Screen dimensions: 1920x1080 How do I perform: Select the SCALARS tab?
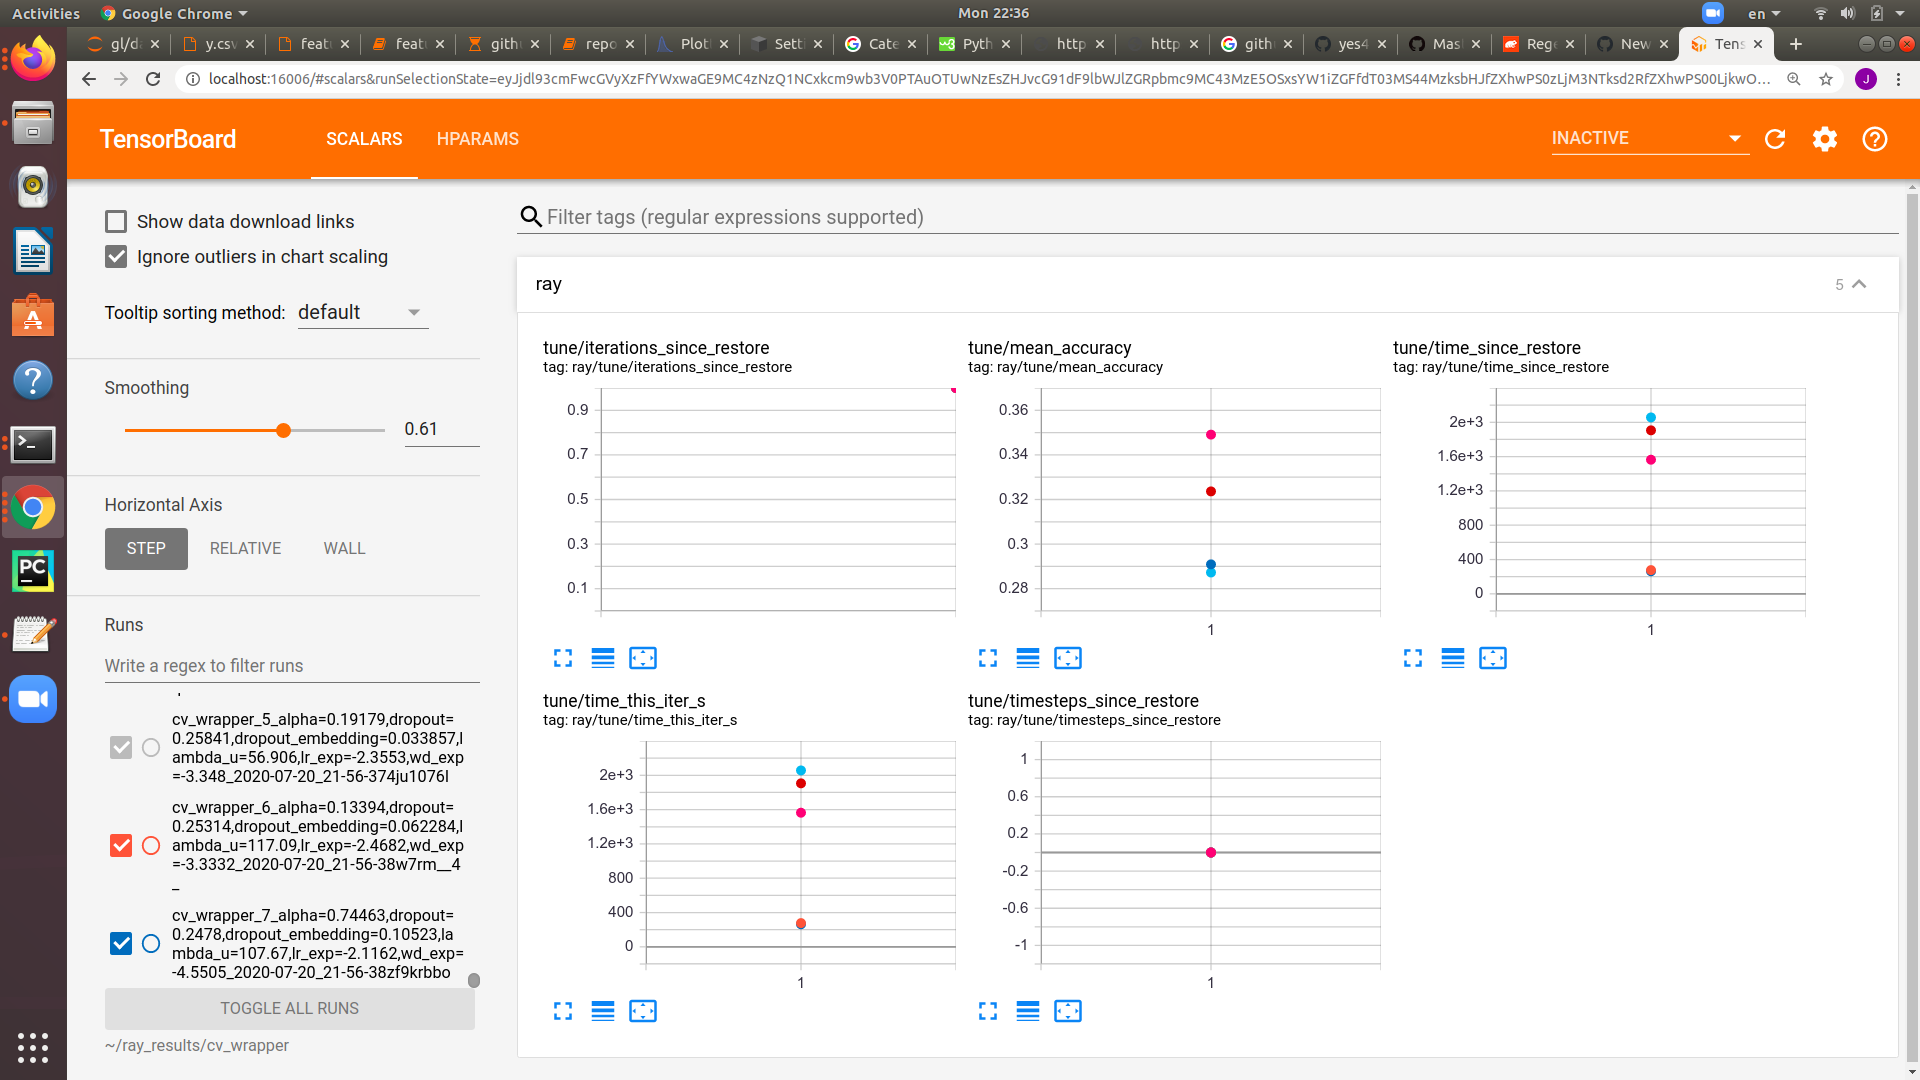(364, 139)
